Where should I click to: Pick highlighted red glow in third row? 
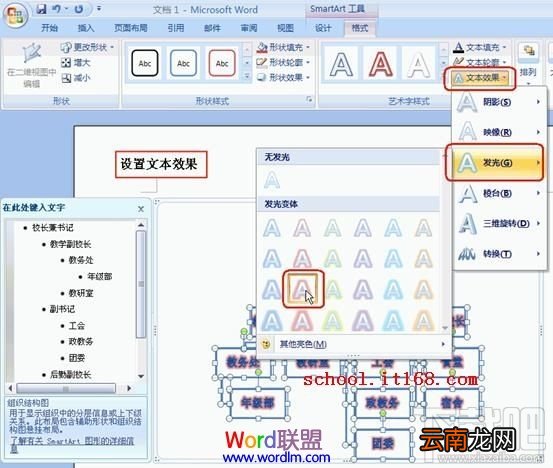coord(303,289)
